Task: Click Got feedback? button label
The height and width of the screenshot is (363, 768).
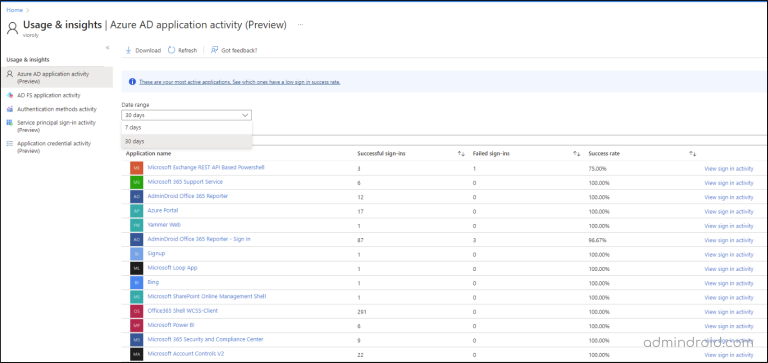Action: 239,50
